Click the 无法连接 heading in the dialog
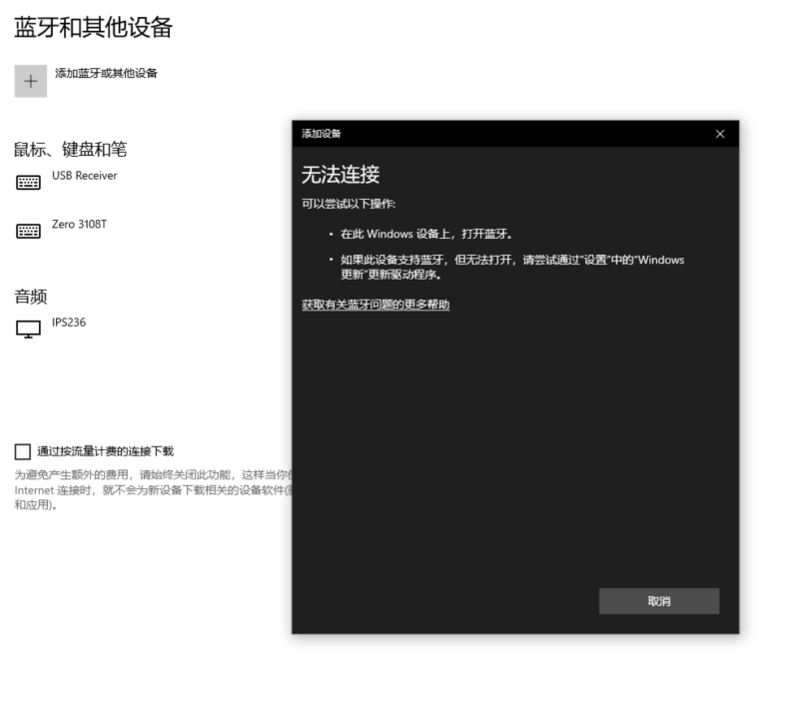The height and width of the screenshot is (701, 799). (x=341, y=175)
